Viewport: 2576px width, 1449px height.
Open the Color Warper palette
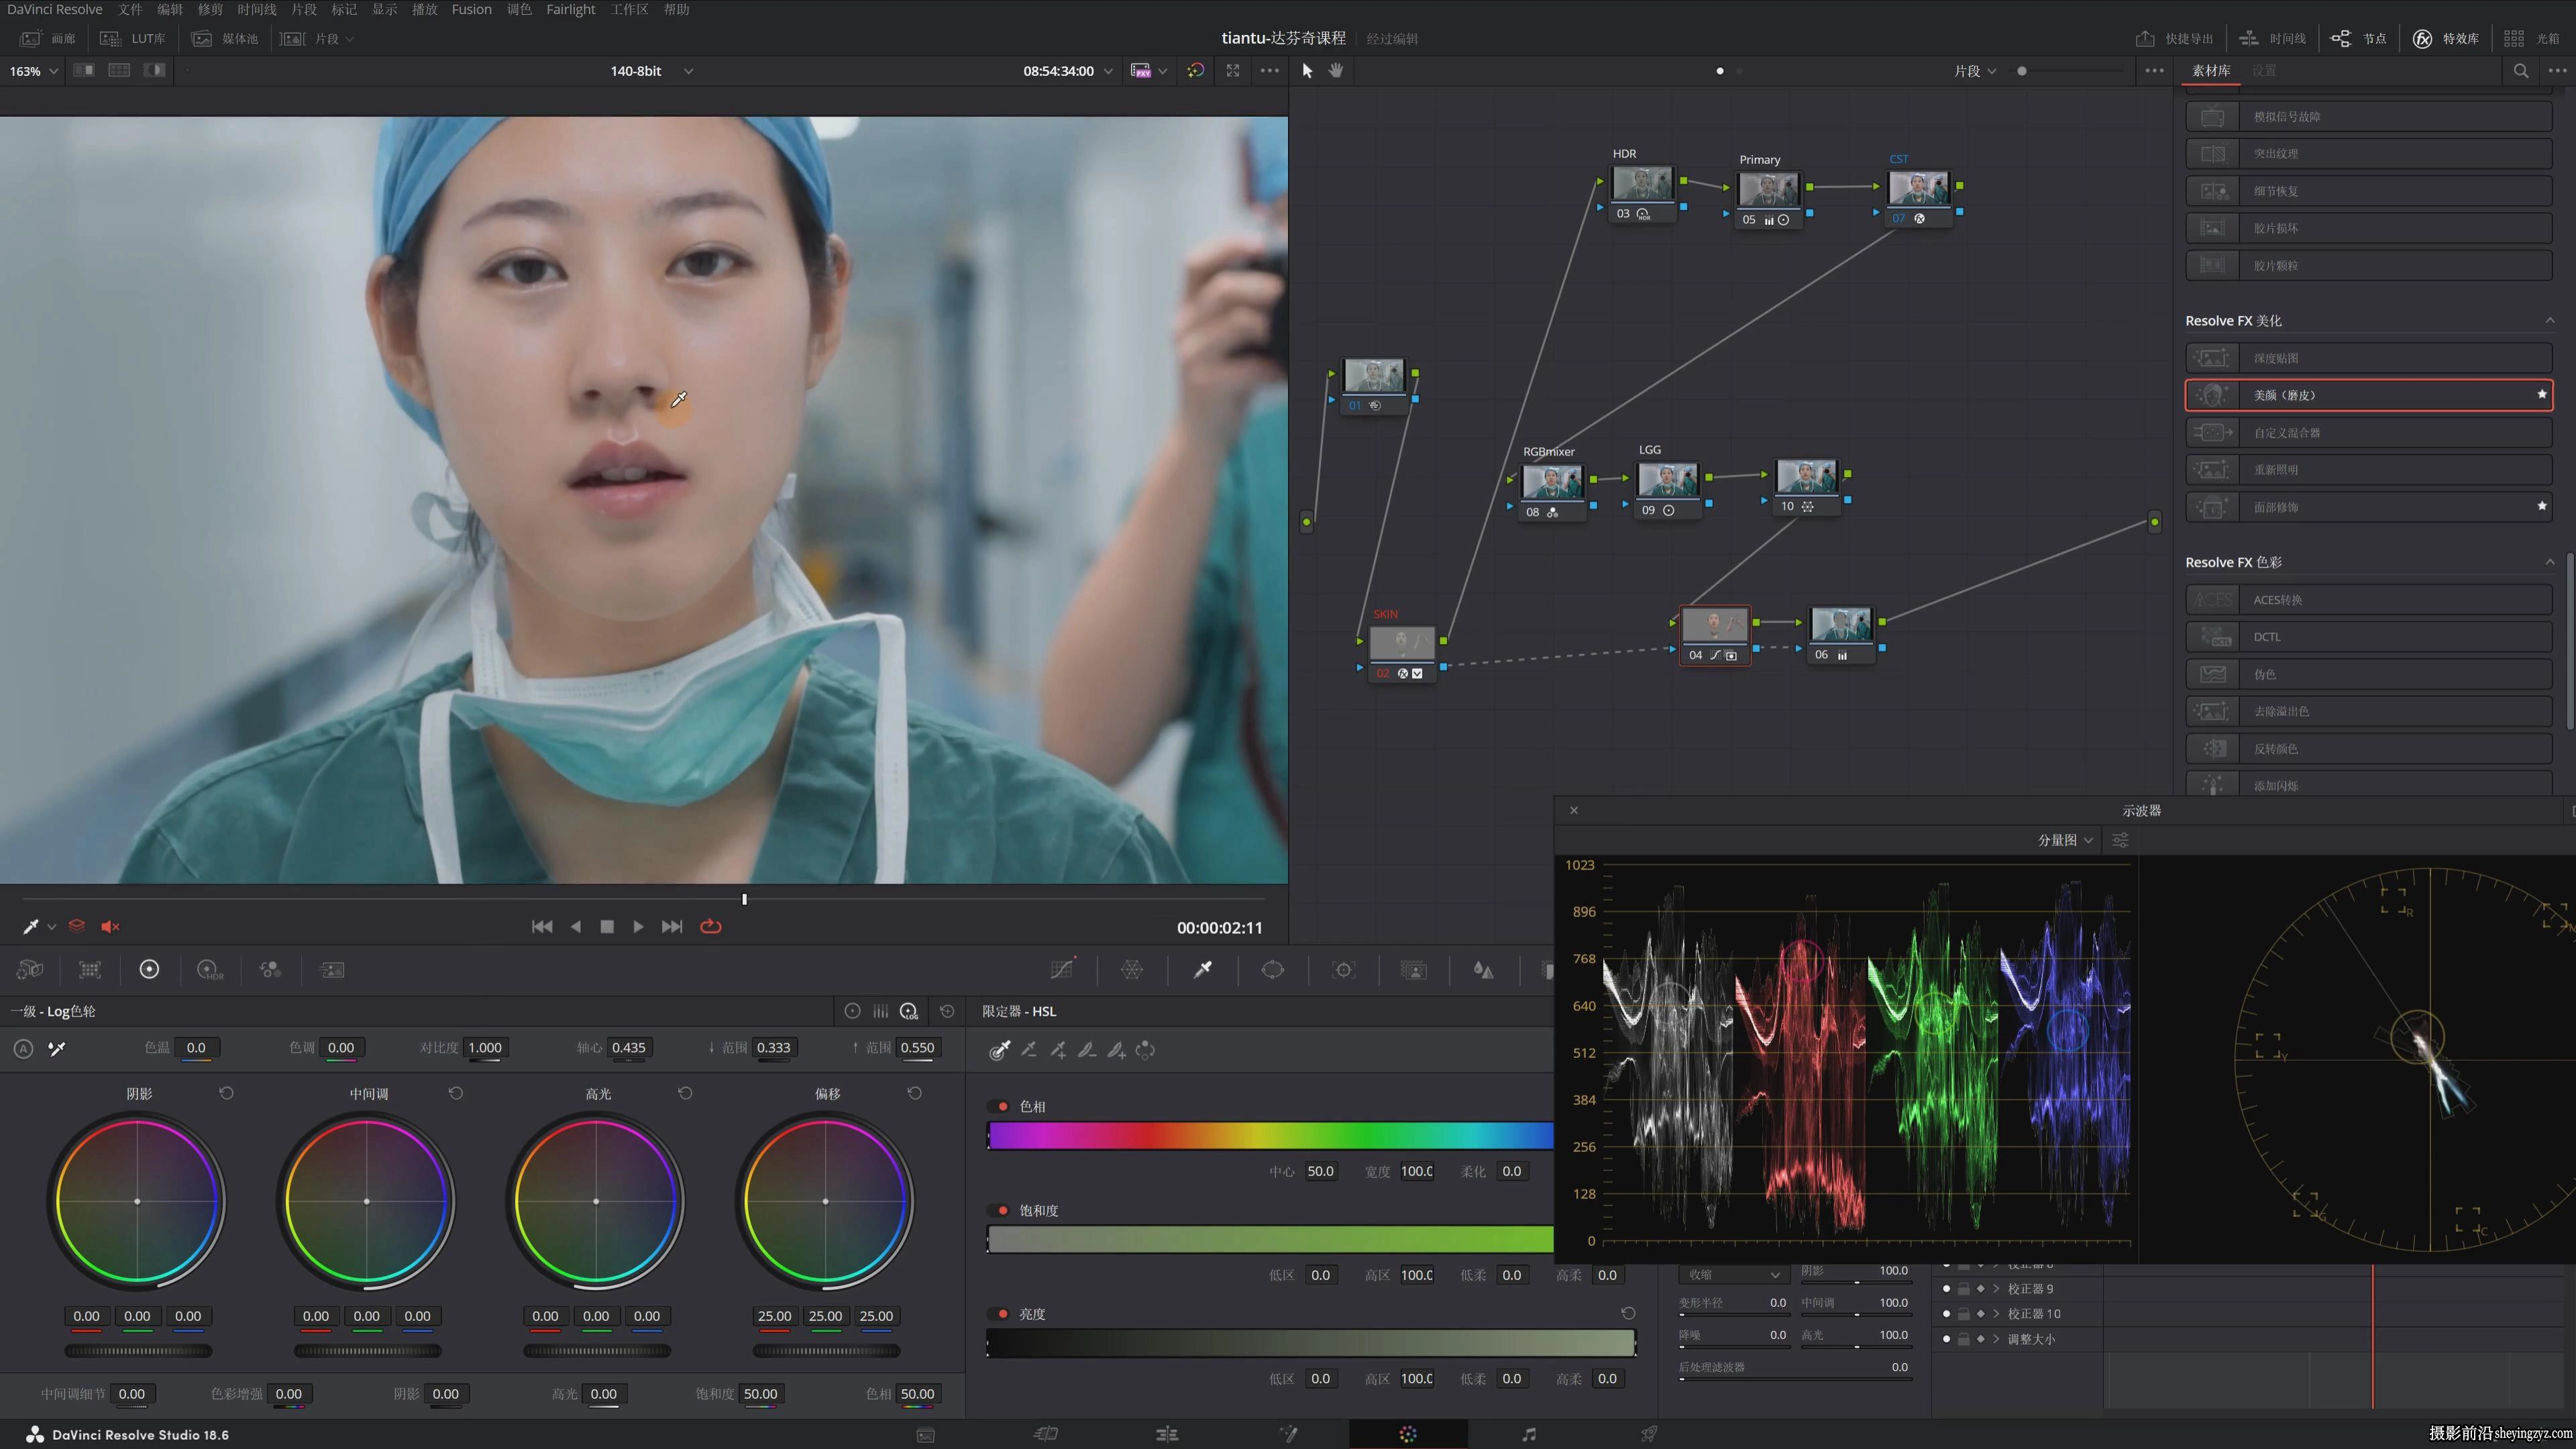click(x=1132, y=969)
